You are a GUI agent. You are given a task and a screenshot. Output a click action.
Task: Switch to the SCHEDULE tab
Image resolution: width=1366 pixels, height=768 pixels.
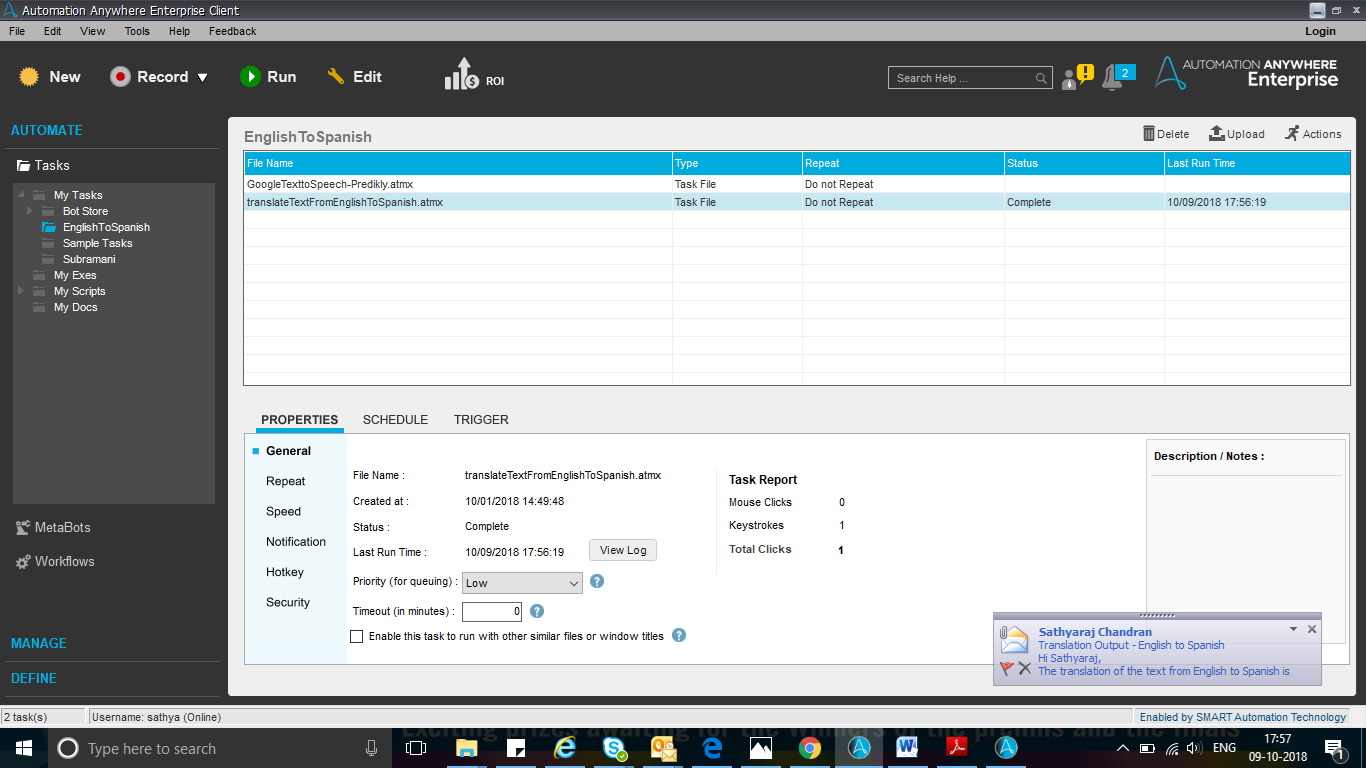click(x=395, y=420)
